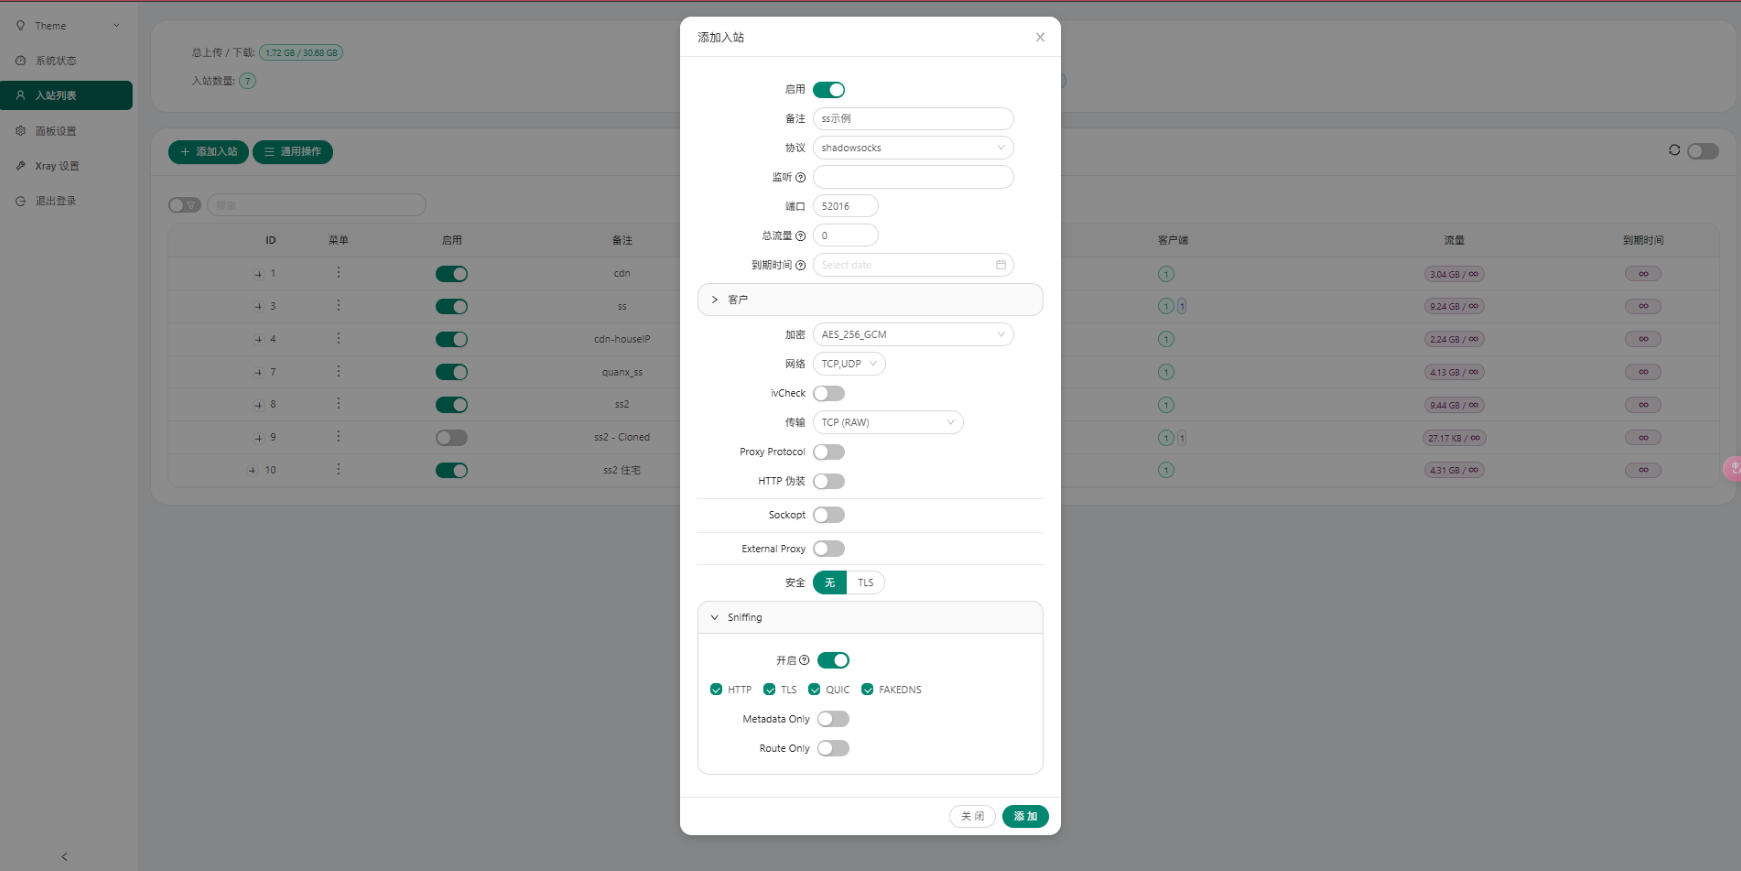Enable the Proxy Protocol switch

pos(829,452)
